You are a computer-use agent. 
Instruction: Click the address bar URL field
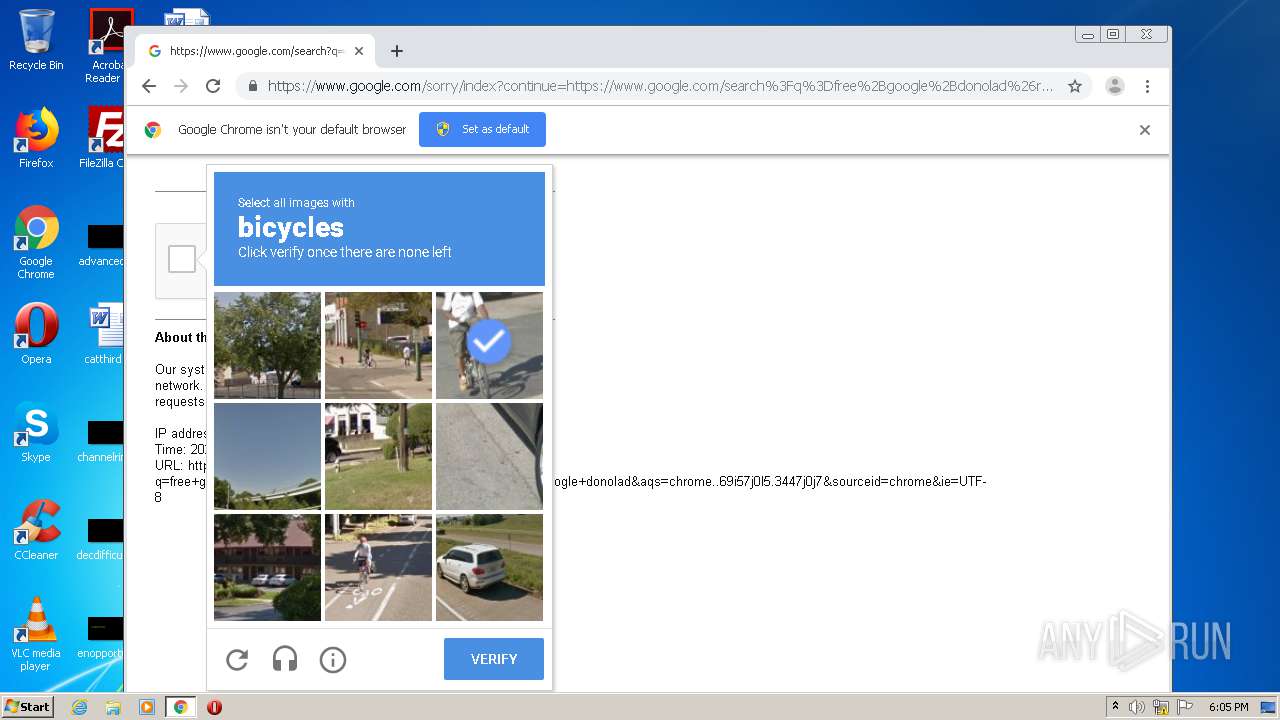point(660,86)
